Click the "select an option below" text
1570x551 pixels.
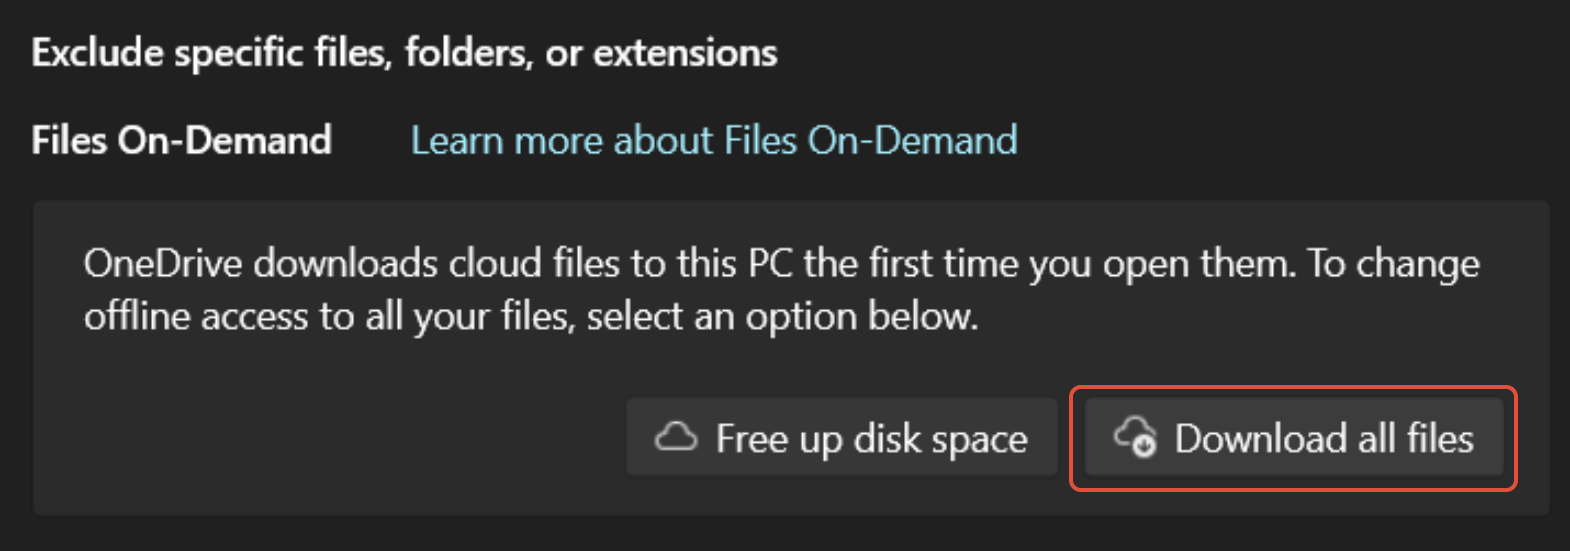[780, 317]
